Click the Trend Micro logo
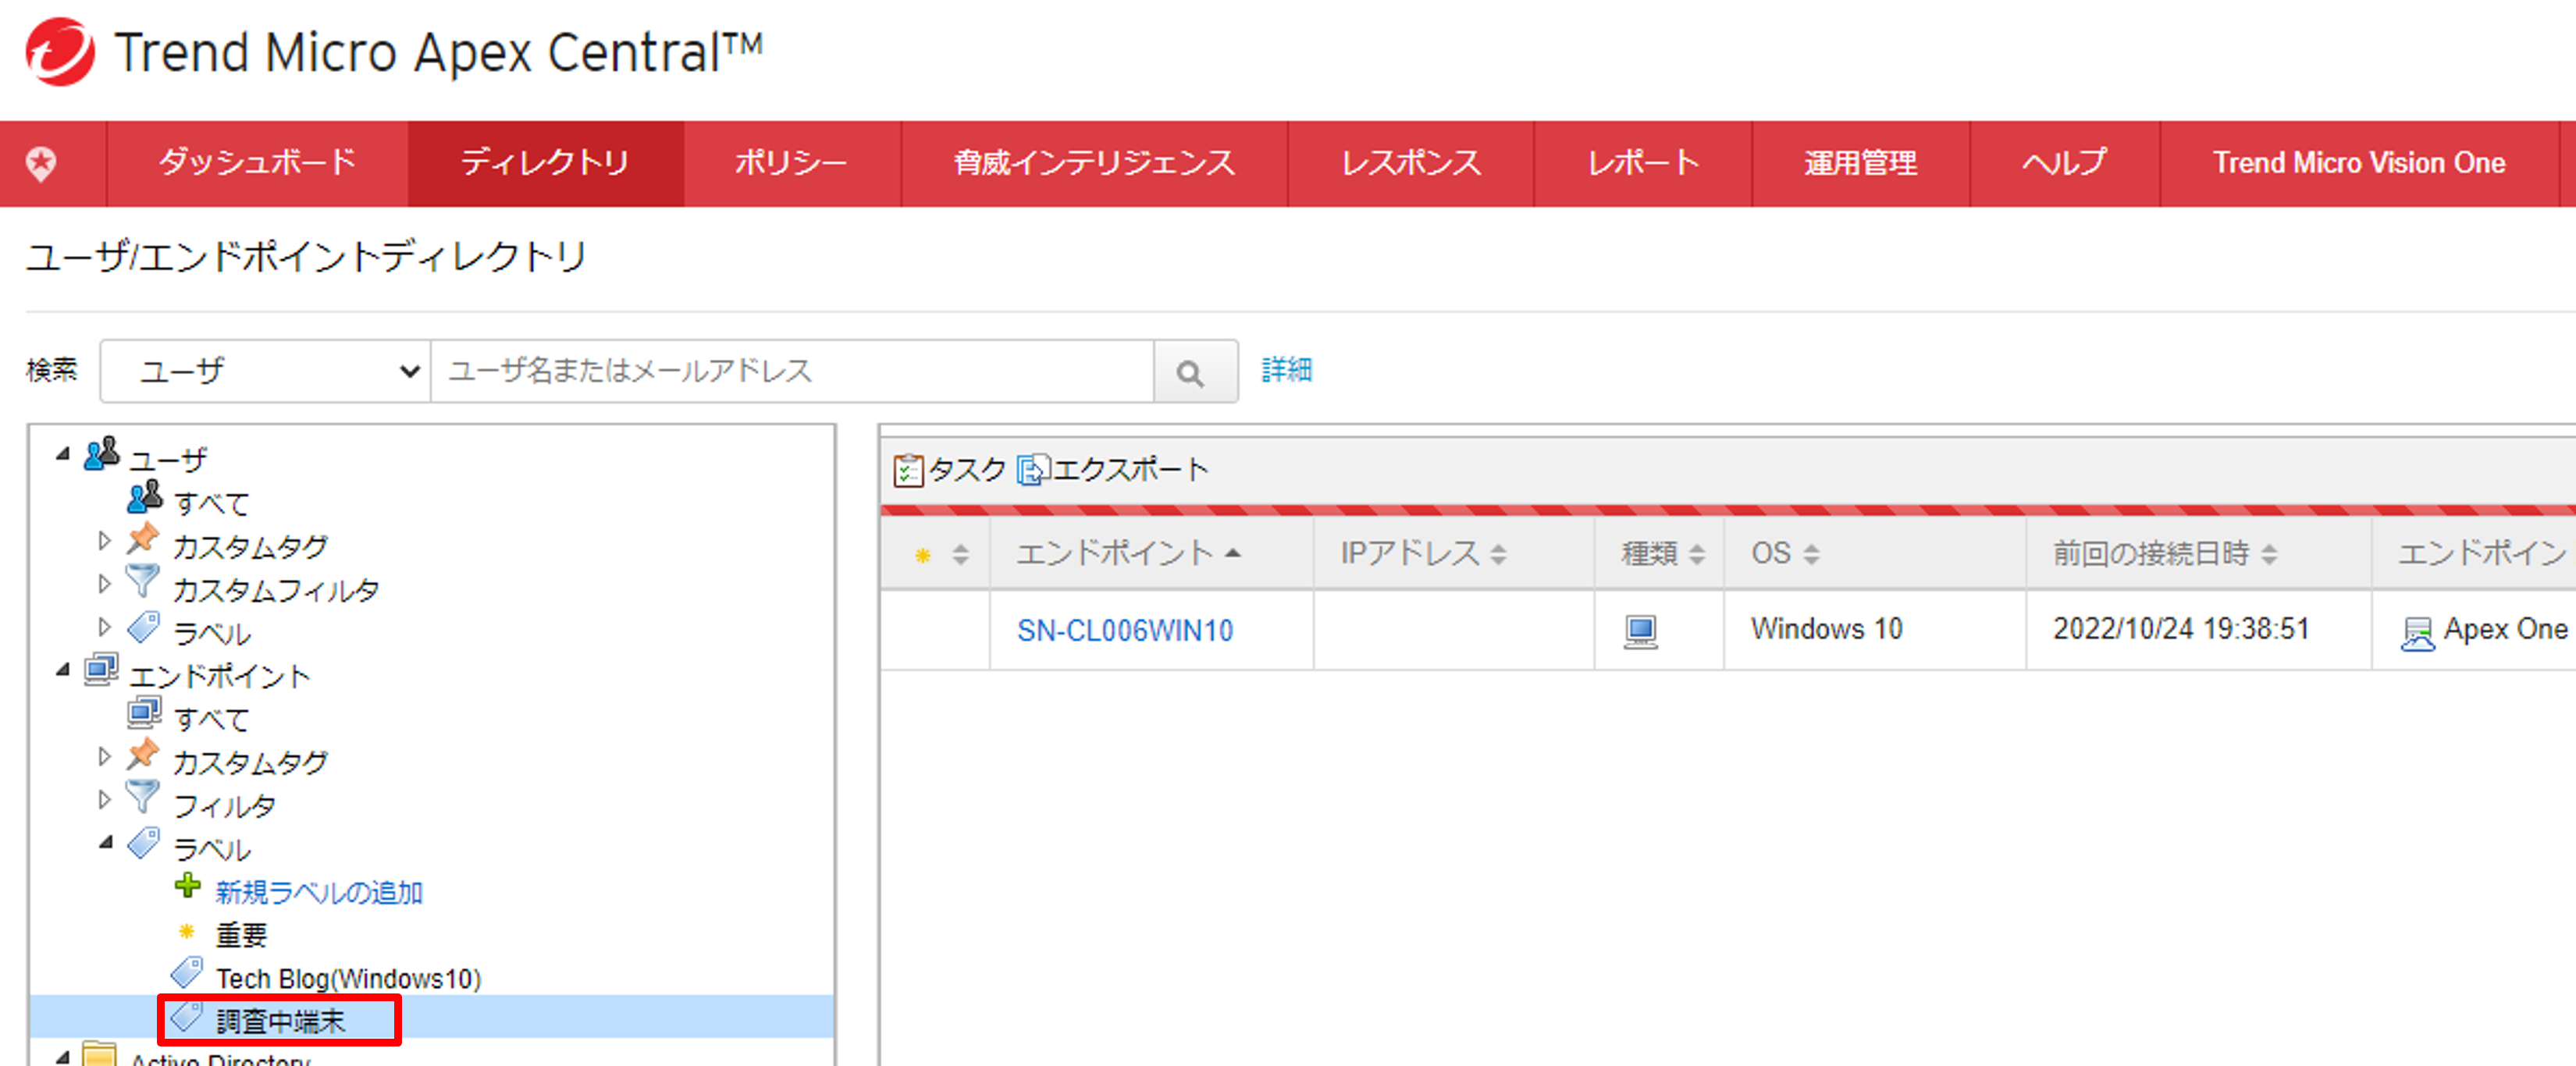 [x=60, y=52]
